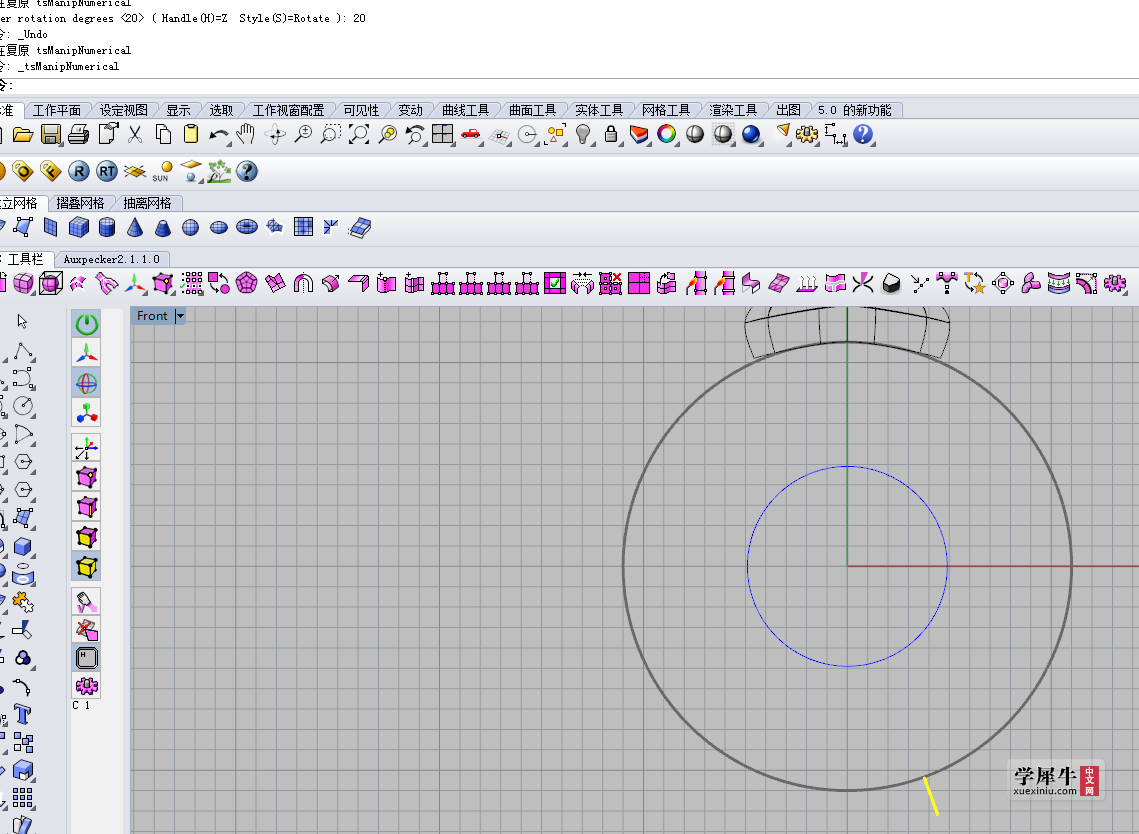Toggle face selection yellow-face cube filter
The height and width of the screenshot is (834, 1139).
click(x=86, y=537)
